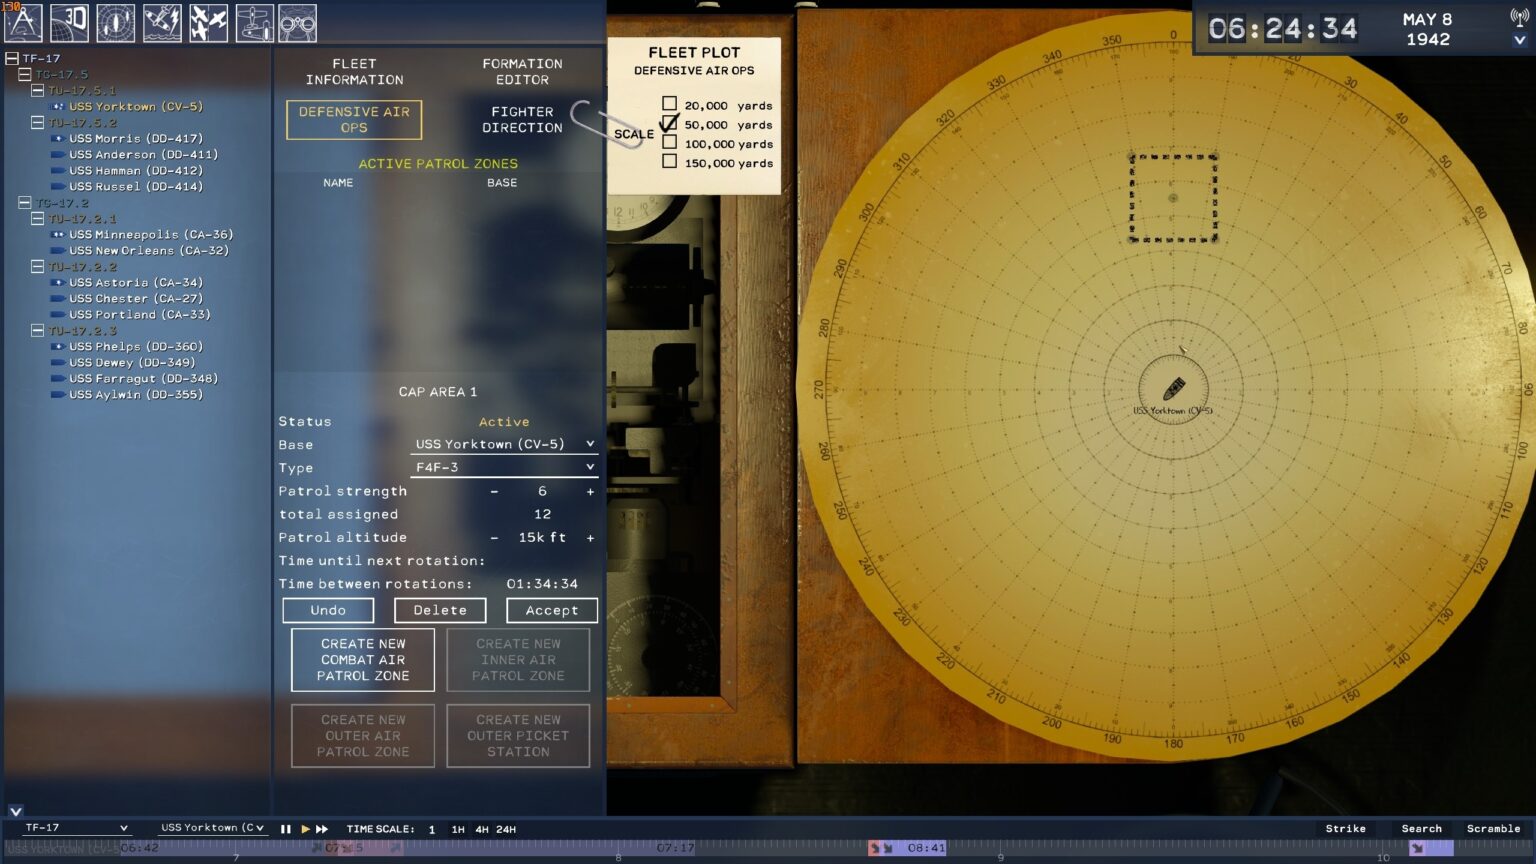The width and height of the screenshot is (1536, 864).
Task: Check the 150,000 yards scale option
Action: [669, 161]
